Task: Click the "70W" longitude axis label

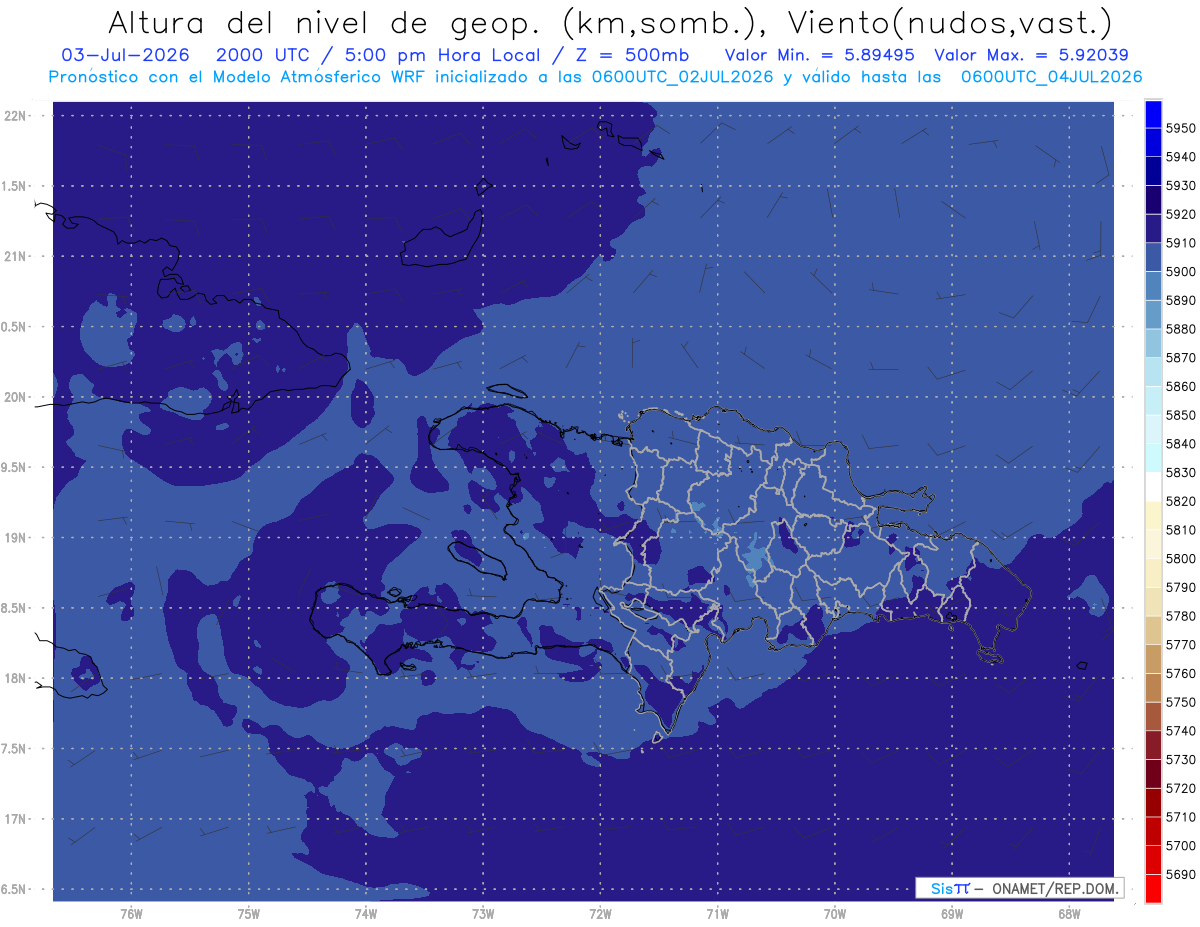Action: (x=835, y=915)
